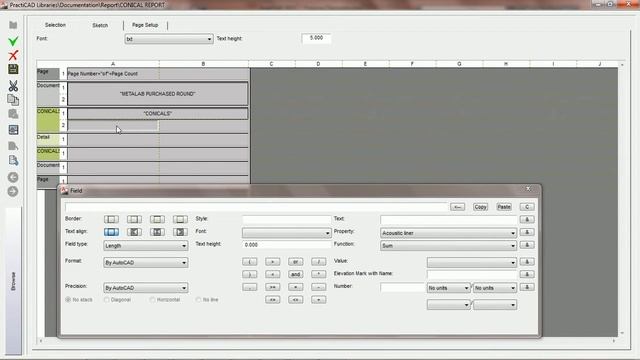
Task: Select the highlighted Text align icon
Action: coord(111,232)
